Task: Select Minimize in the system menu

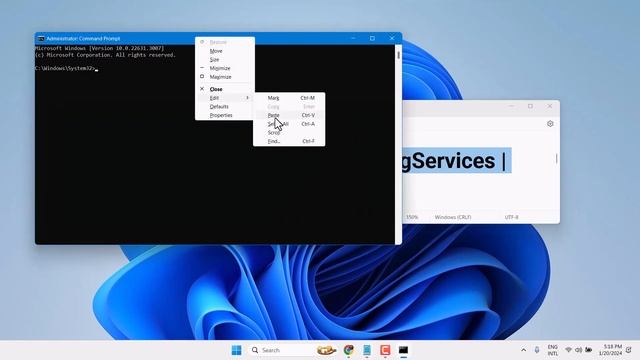Action: (x=225, y=68)
